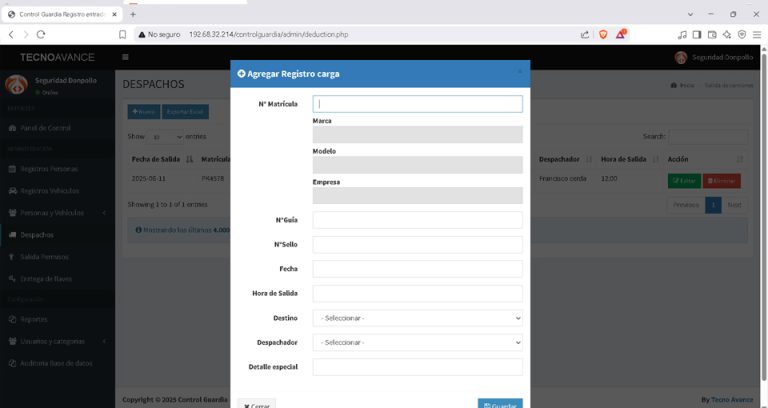This screenshot has height=408, width=768.
Task: Click the bookmark icon in address bar
Action: pos(122,34)
